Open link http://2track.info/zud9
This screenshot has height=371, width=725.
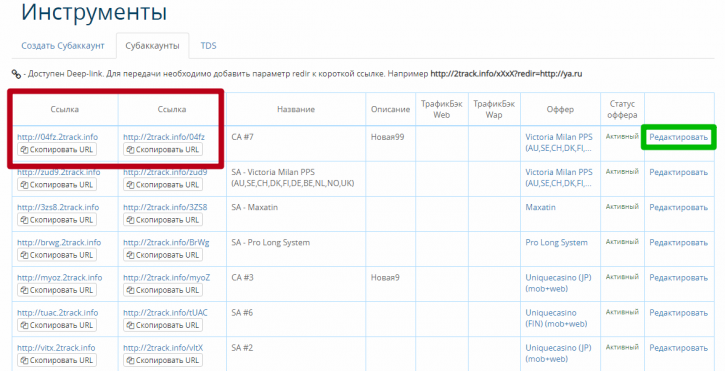click(165, 172)
